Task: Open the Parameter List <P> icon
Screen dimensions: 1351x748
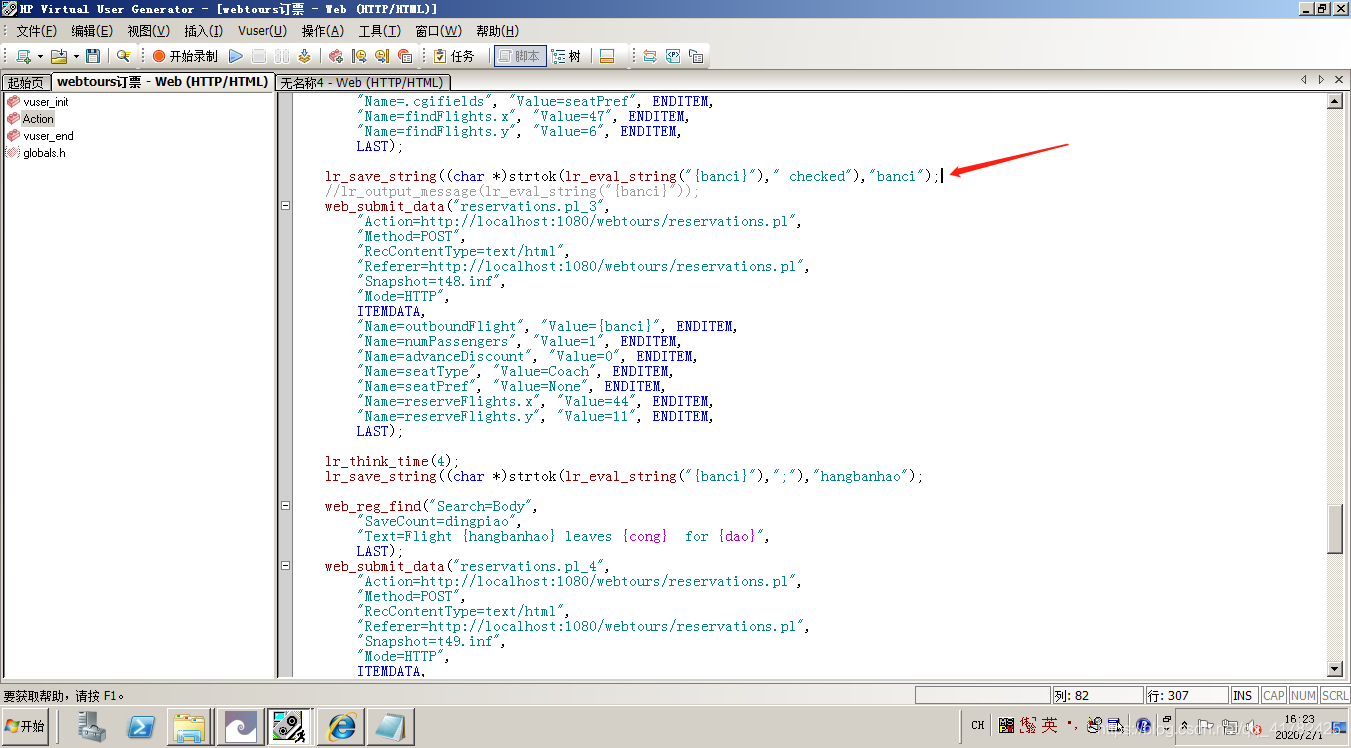Action: (x=673, y=56)
